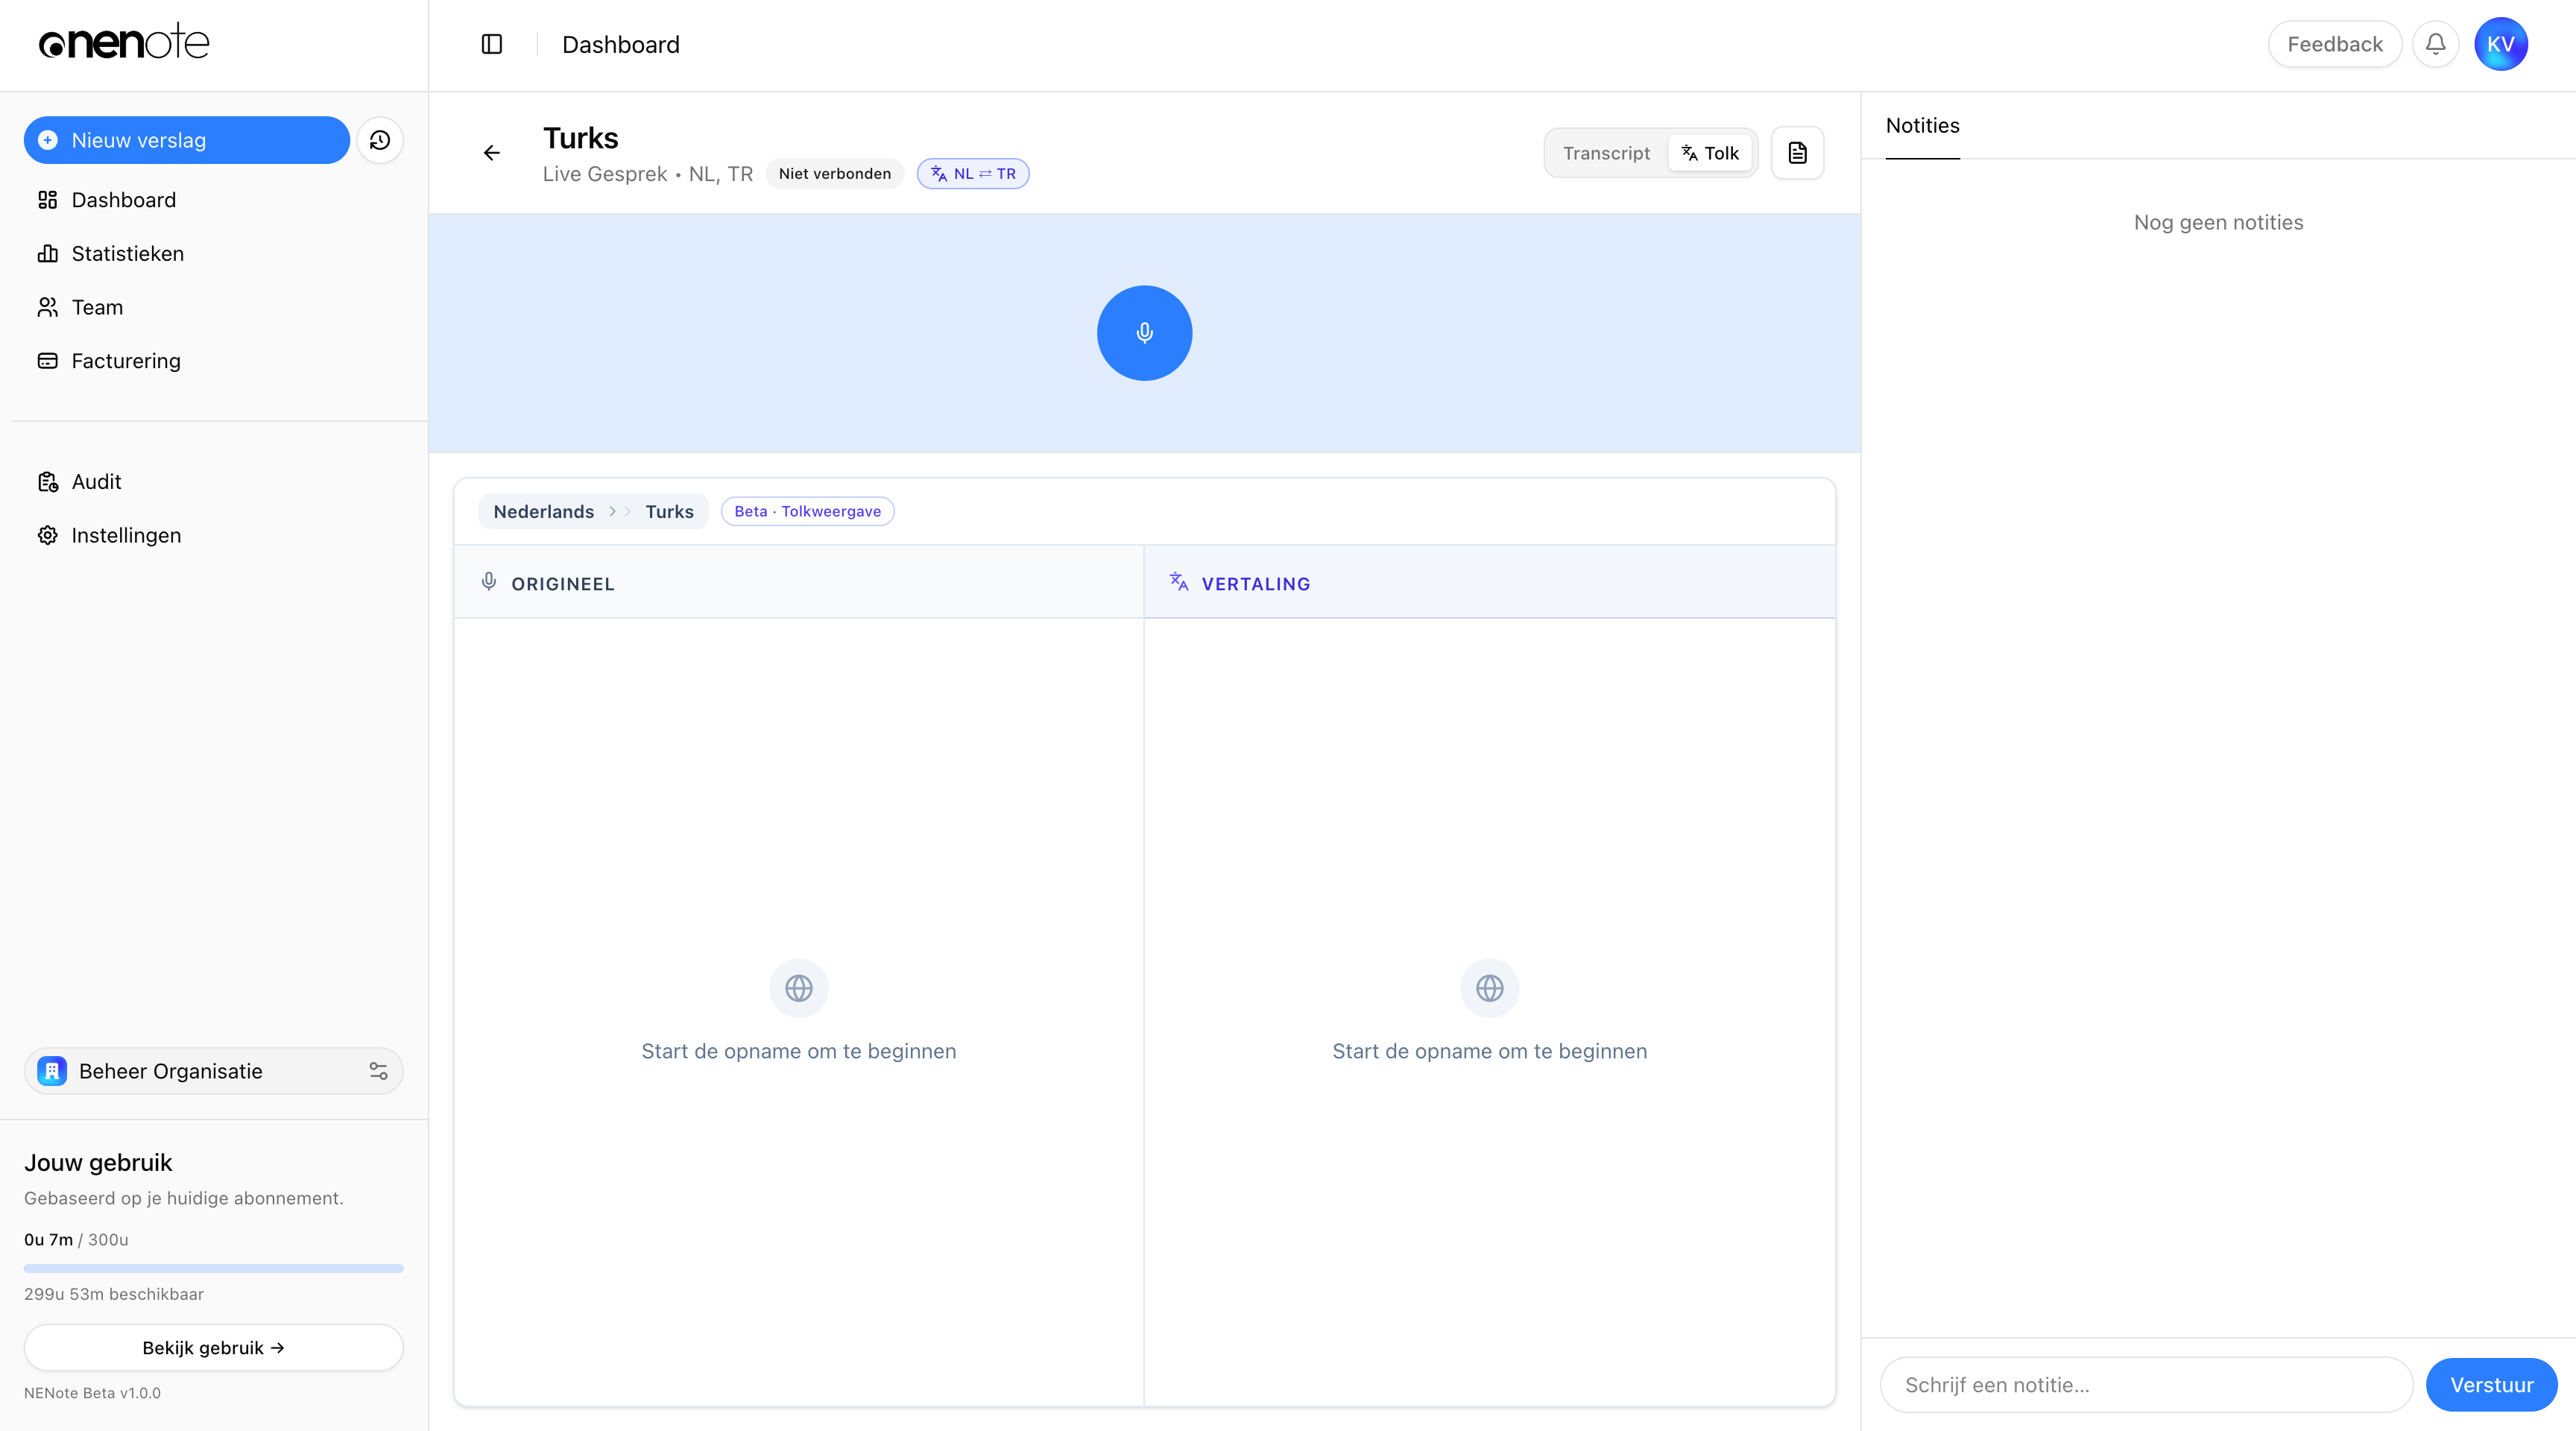Collapse the sidebar with the panel icon
The width and height of the screenshot is (2576, 1431).
click(x=491, y=44)
